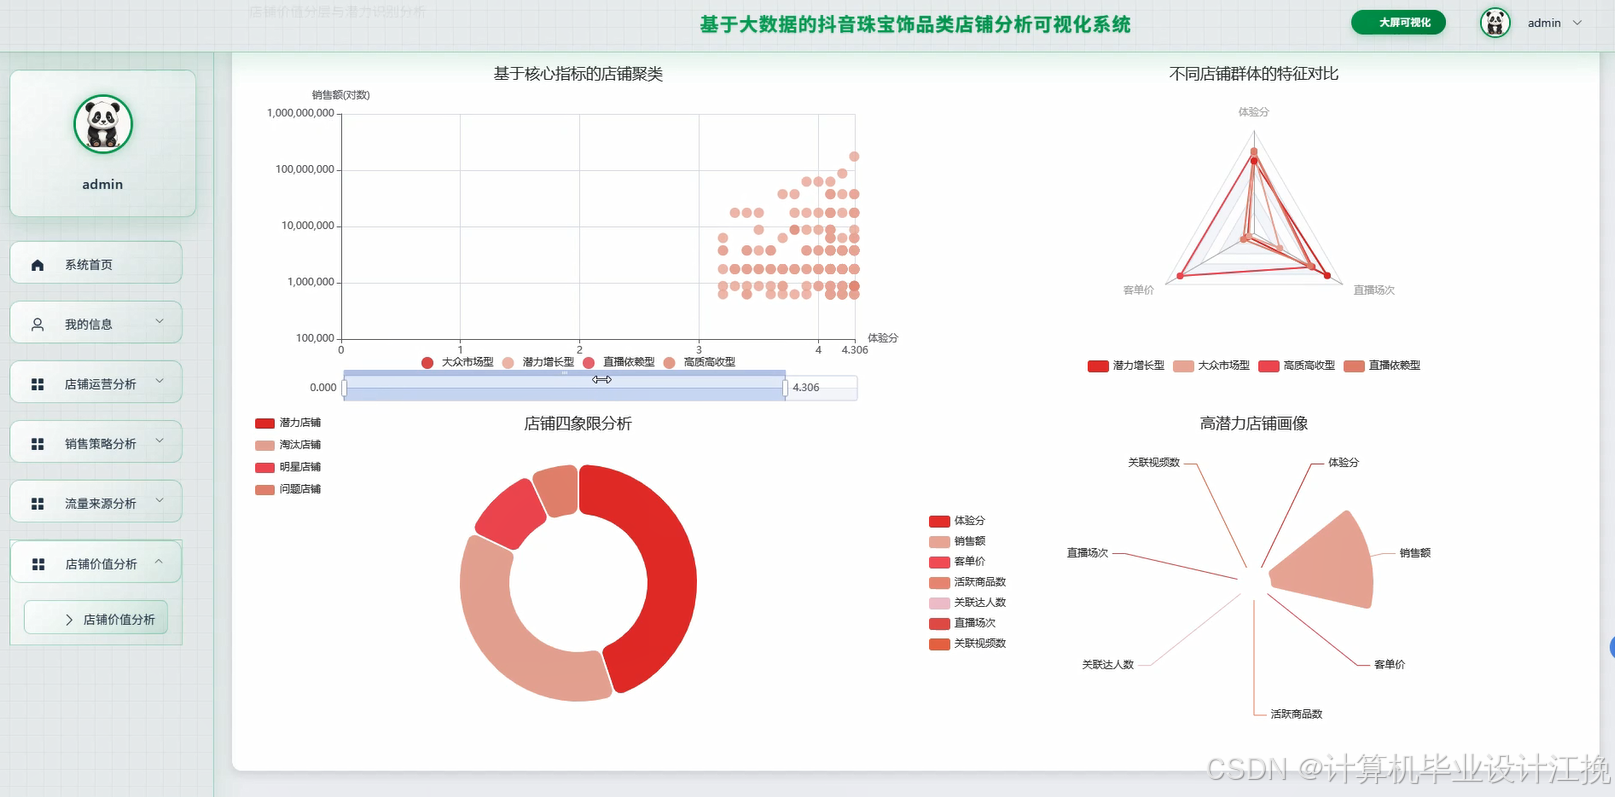Click the 基于核心指标的店铺聚类 chart title
This screenshot has height=797, width=1615.
pos(578,74)
